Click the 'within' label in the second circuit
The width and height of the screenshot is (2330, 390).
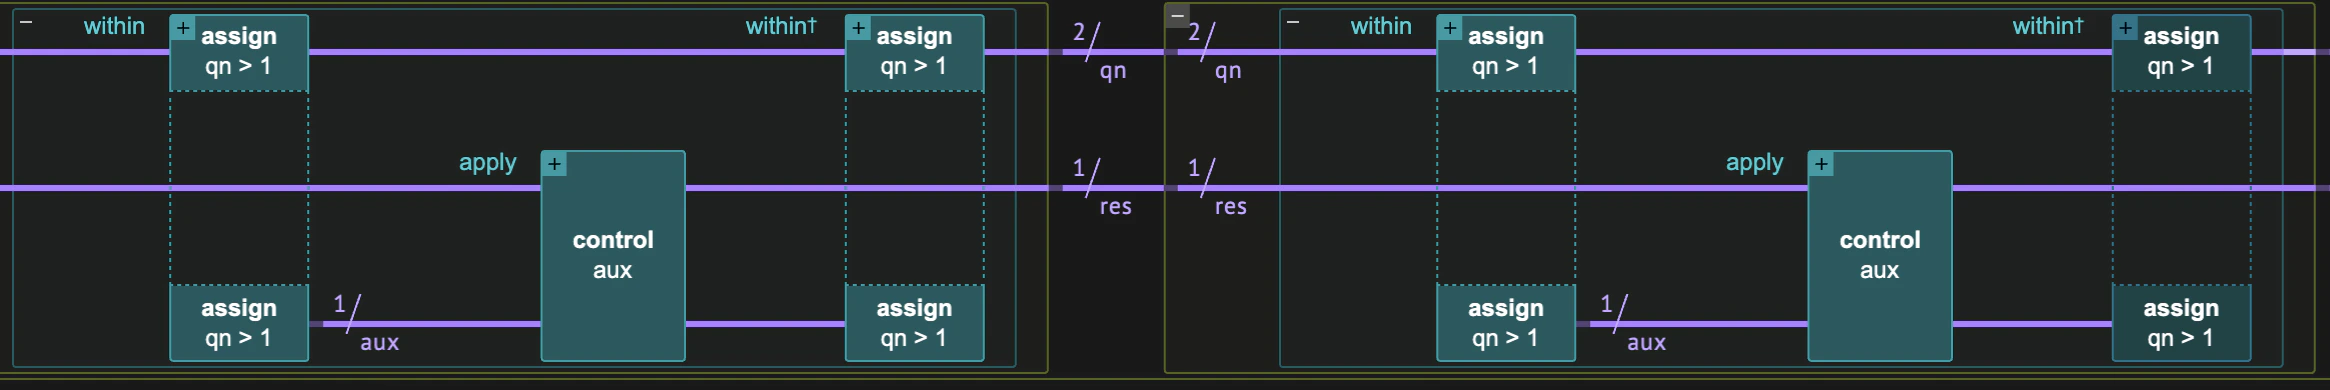click(1381, 26)
